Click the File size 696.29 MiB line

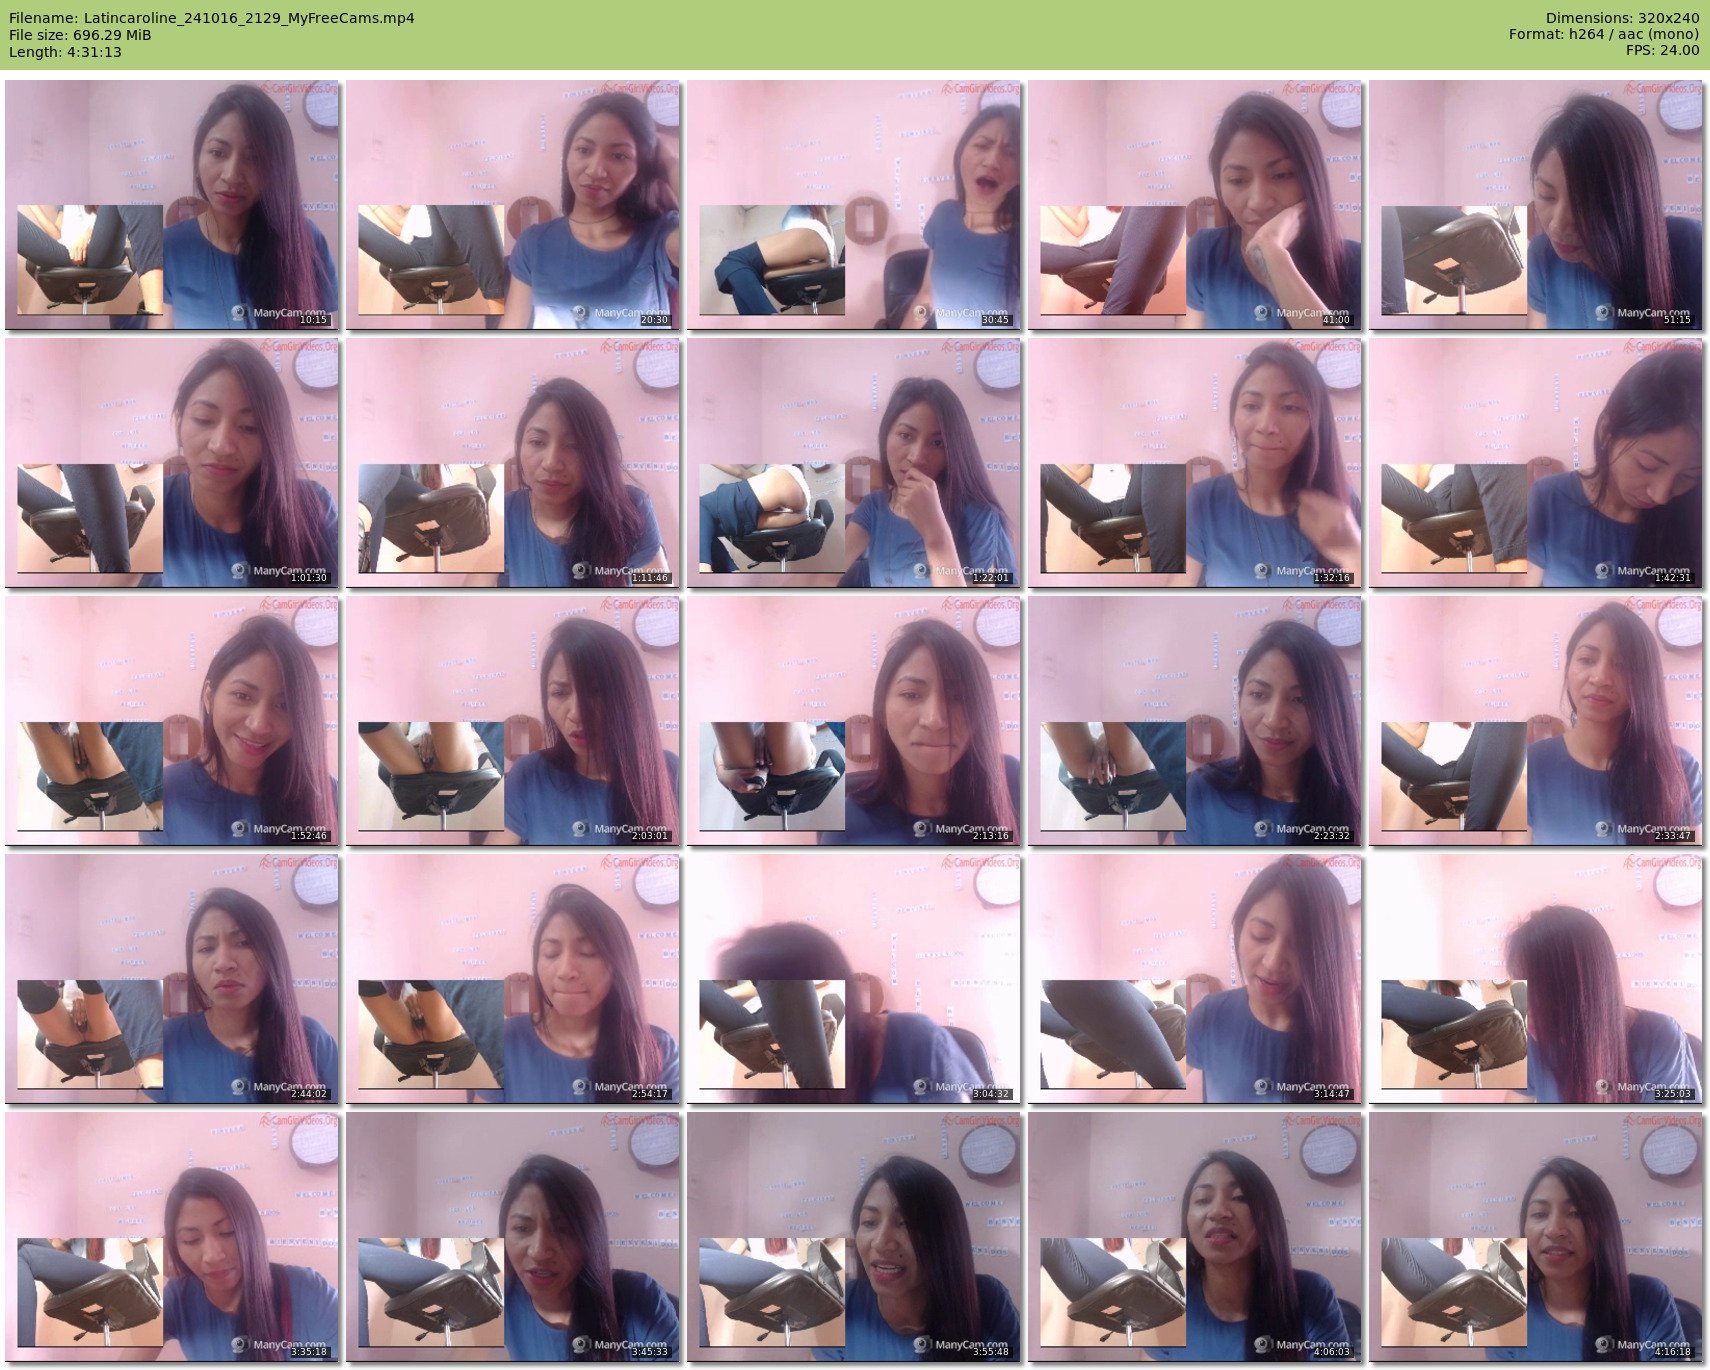(80, 35)
